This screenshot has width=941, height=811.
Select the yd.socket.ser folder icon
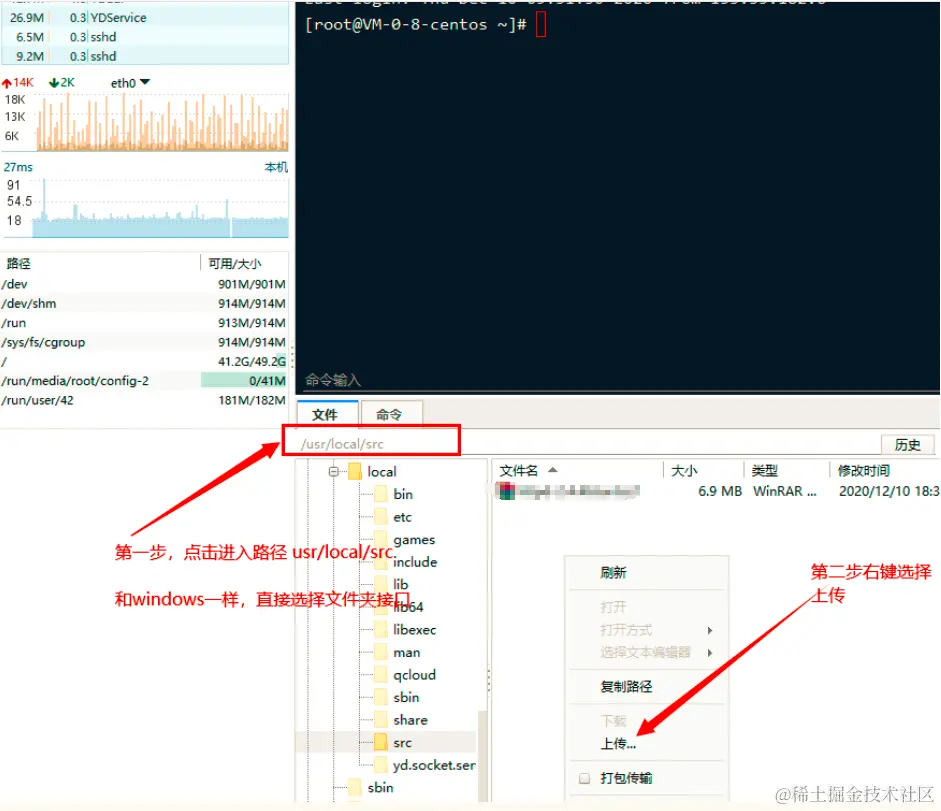click(380, 765)
